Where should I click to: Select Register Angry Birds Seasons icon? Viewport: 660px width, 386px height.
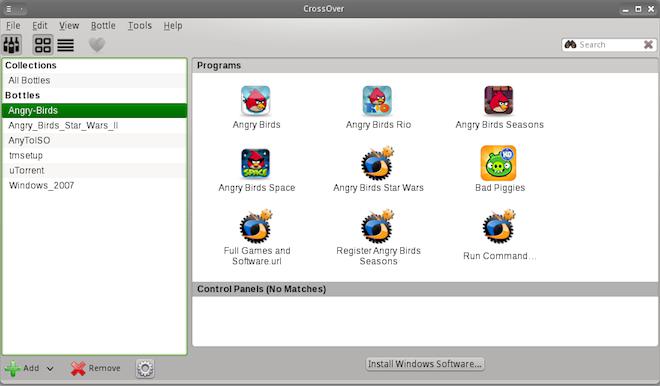pyautogui.click(x=377, y=226)
